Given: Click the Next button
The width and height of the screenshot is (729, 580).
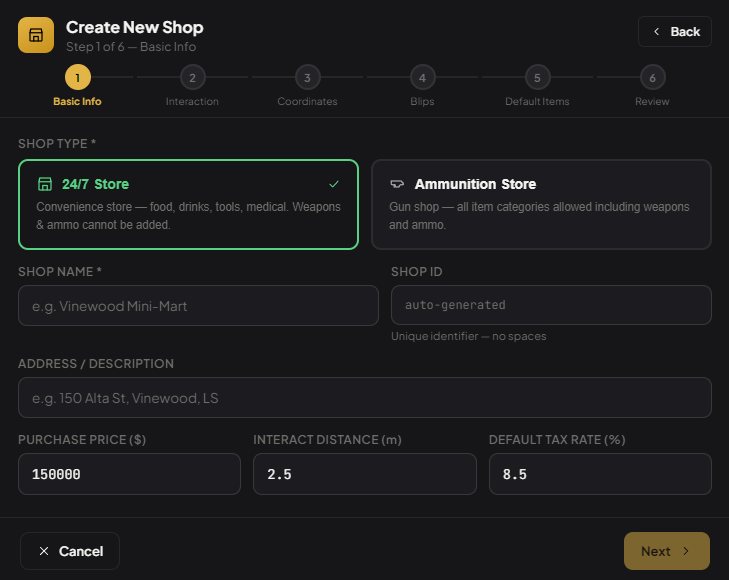Looking at the screenshot, I should click(667, 551).
